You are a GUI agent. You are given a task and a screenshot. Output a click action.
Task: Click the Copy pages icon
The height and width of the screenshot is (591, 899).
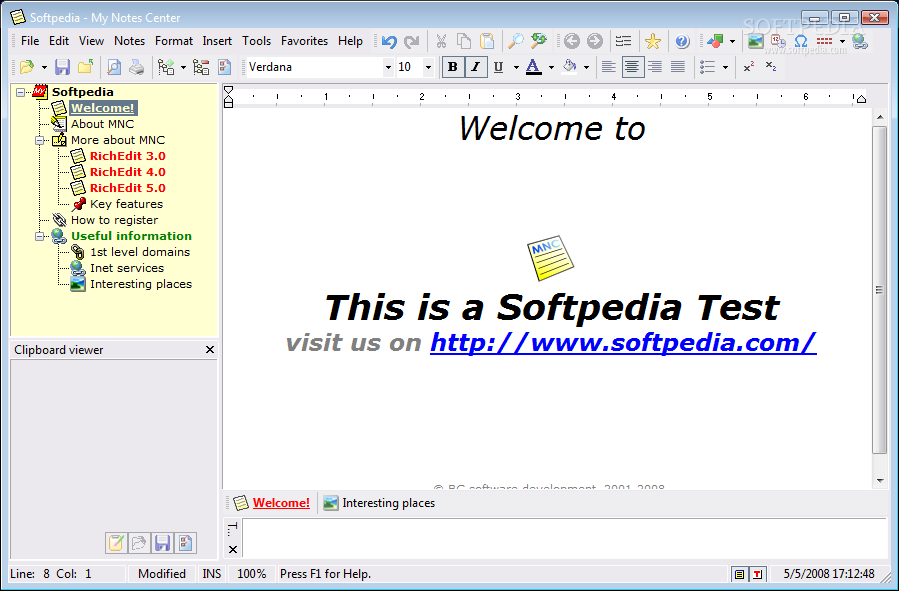point(464,41)
